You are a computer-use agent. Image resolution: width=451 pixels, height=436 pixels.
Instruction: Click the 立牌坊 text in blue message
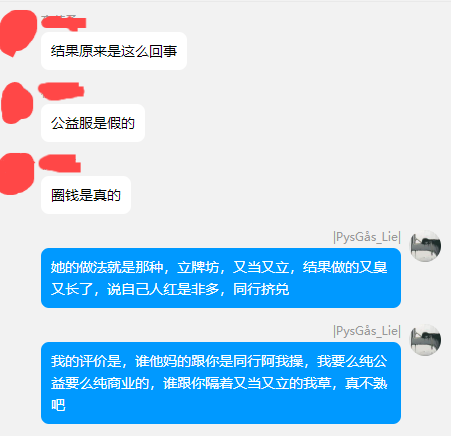tap(198, 267)
